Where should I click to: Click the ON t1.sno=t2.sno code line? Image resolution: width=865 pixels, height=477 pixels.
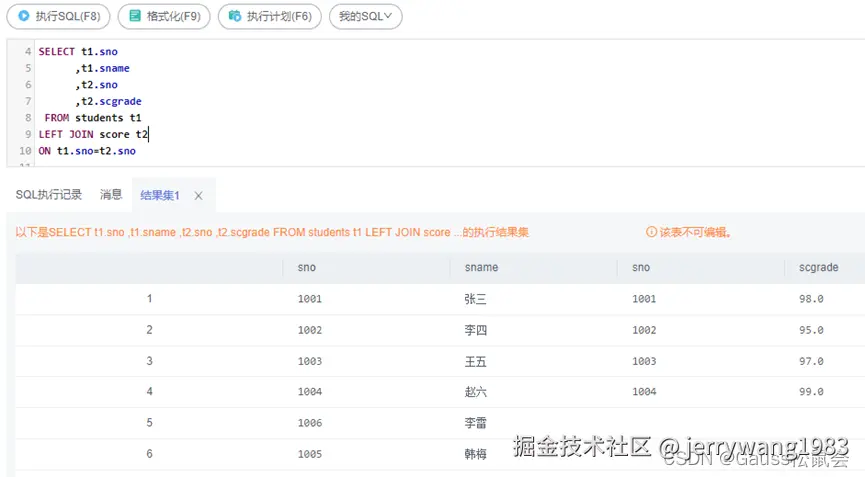[x=87, y=151]
